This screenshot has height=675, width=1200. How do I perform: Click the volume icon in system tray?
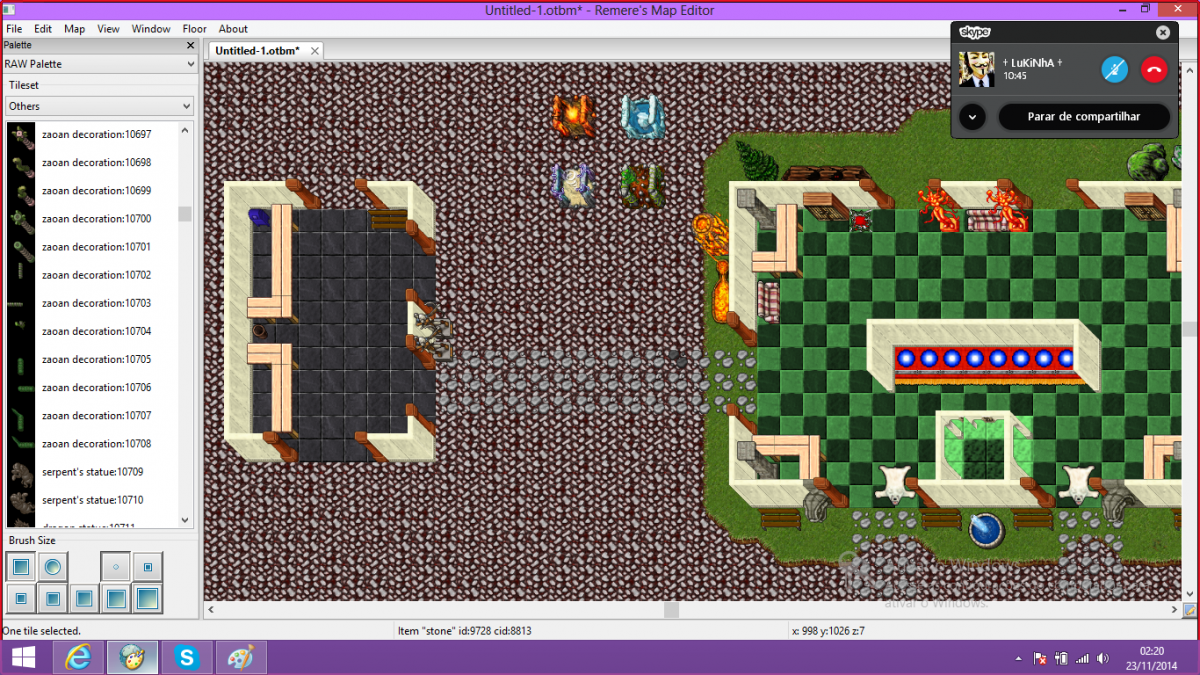1102,659
